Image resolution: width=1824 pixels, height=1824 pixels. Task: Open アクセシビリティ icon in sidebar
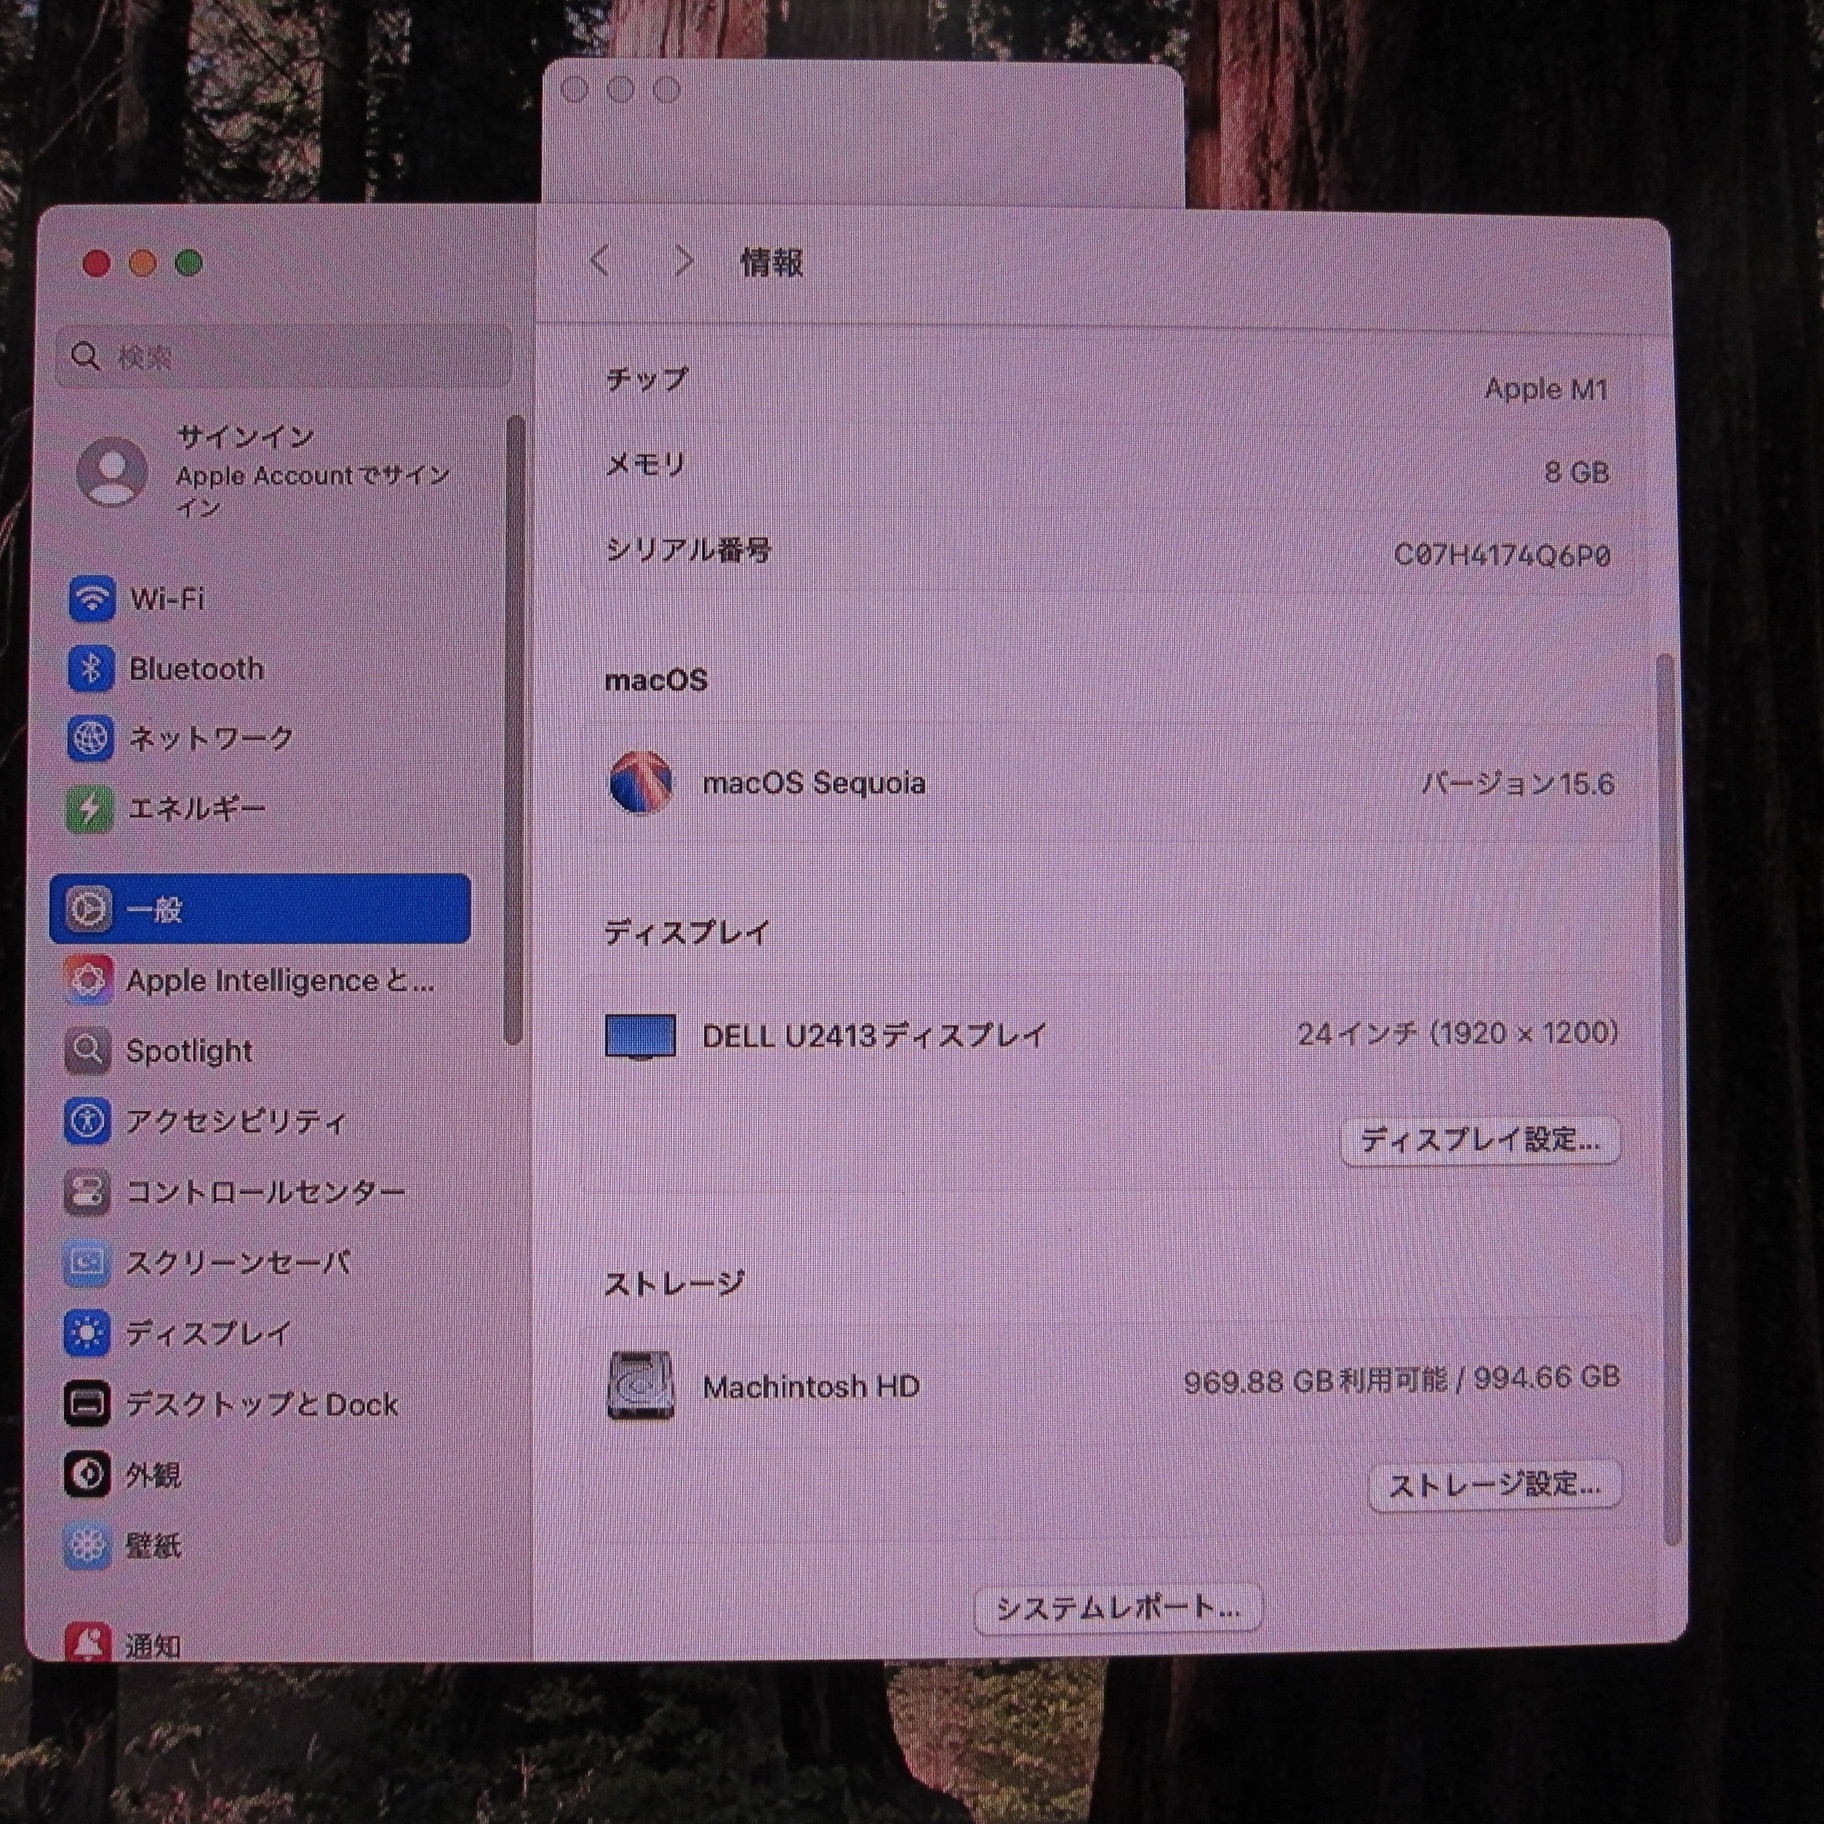[88, 1121]
